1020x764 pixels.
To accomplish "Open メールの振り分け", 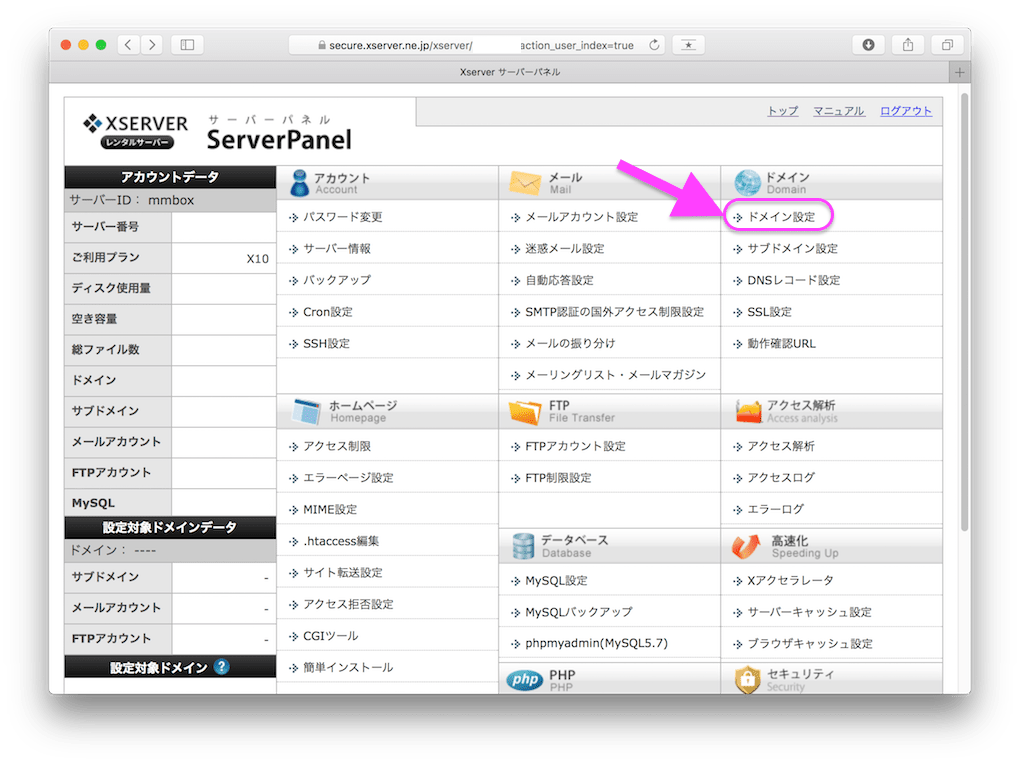I will pos(570,343).
